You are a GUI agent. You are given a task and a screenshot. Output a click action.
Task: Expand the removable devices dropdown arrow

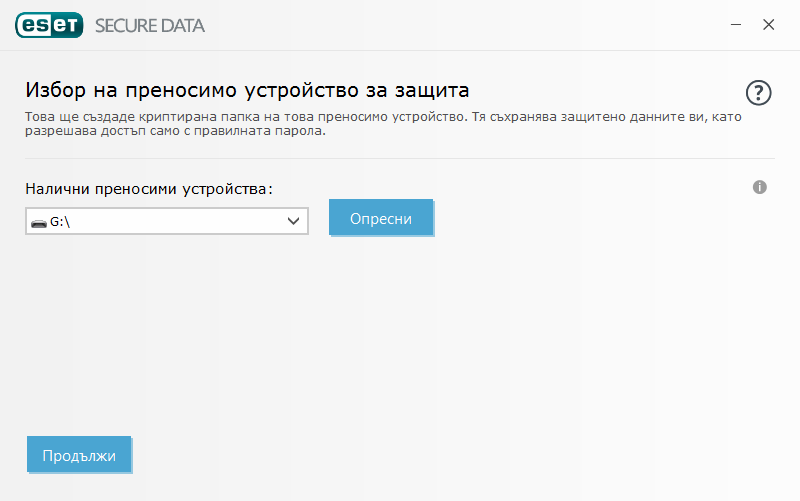tap(293, 221)
